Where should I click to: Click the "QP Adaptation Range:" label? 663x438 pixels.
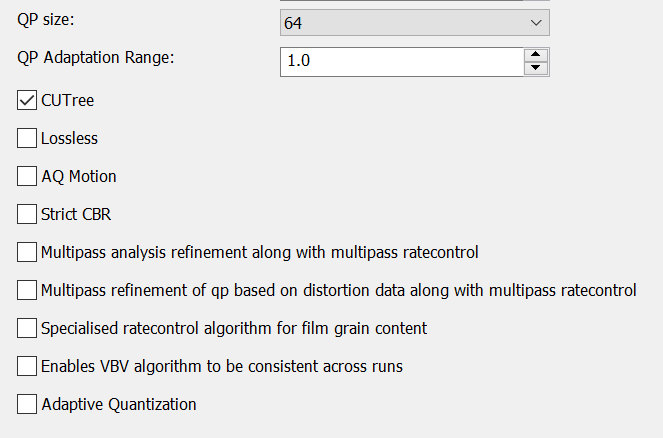coord(96,57)
